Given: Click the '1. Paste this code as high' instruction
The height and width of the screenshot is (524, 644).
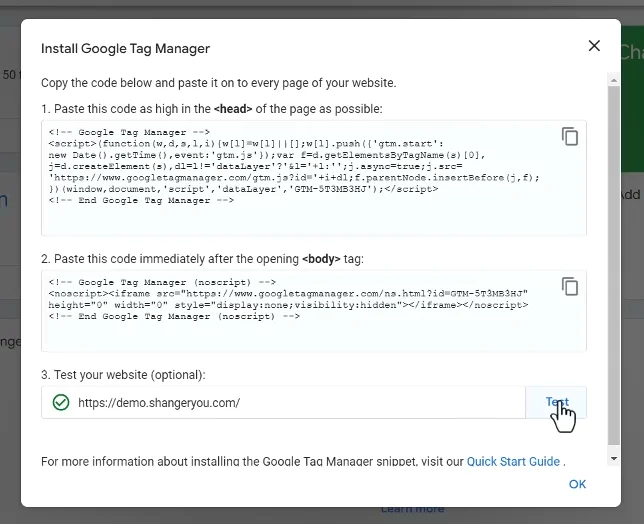Looking at the screenshot, I should (212, 109).
